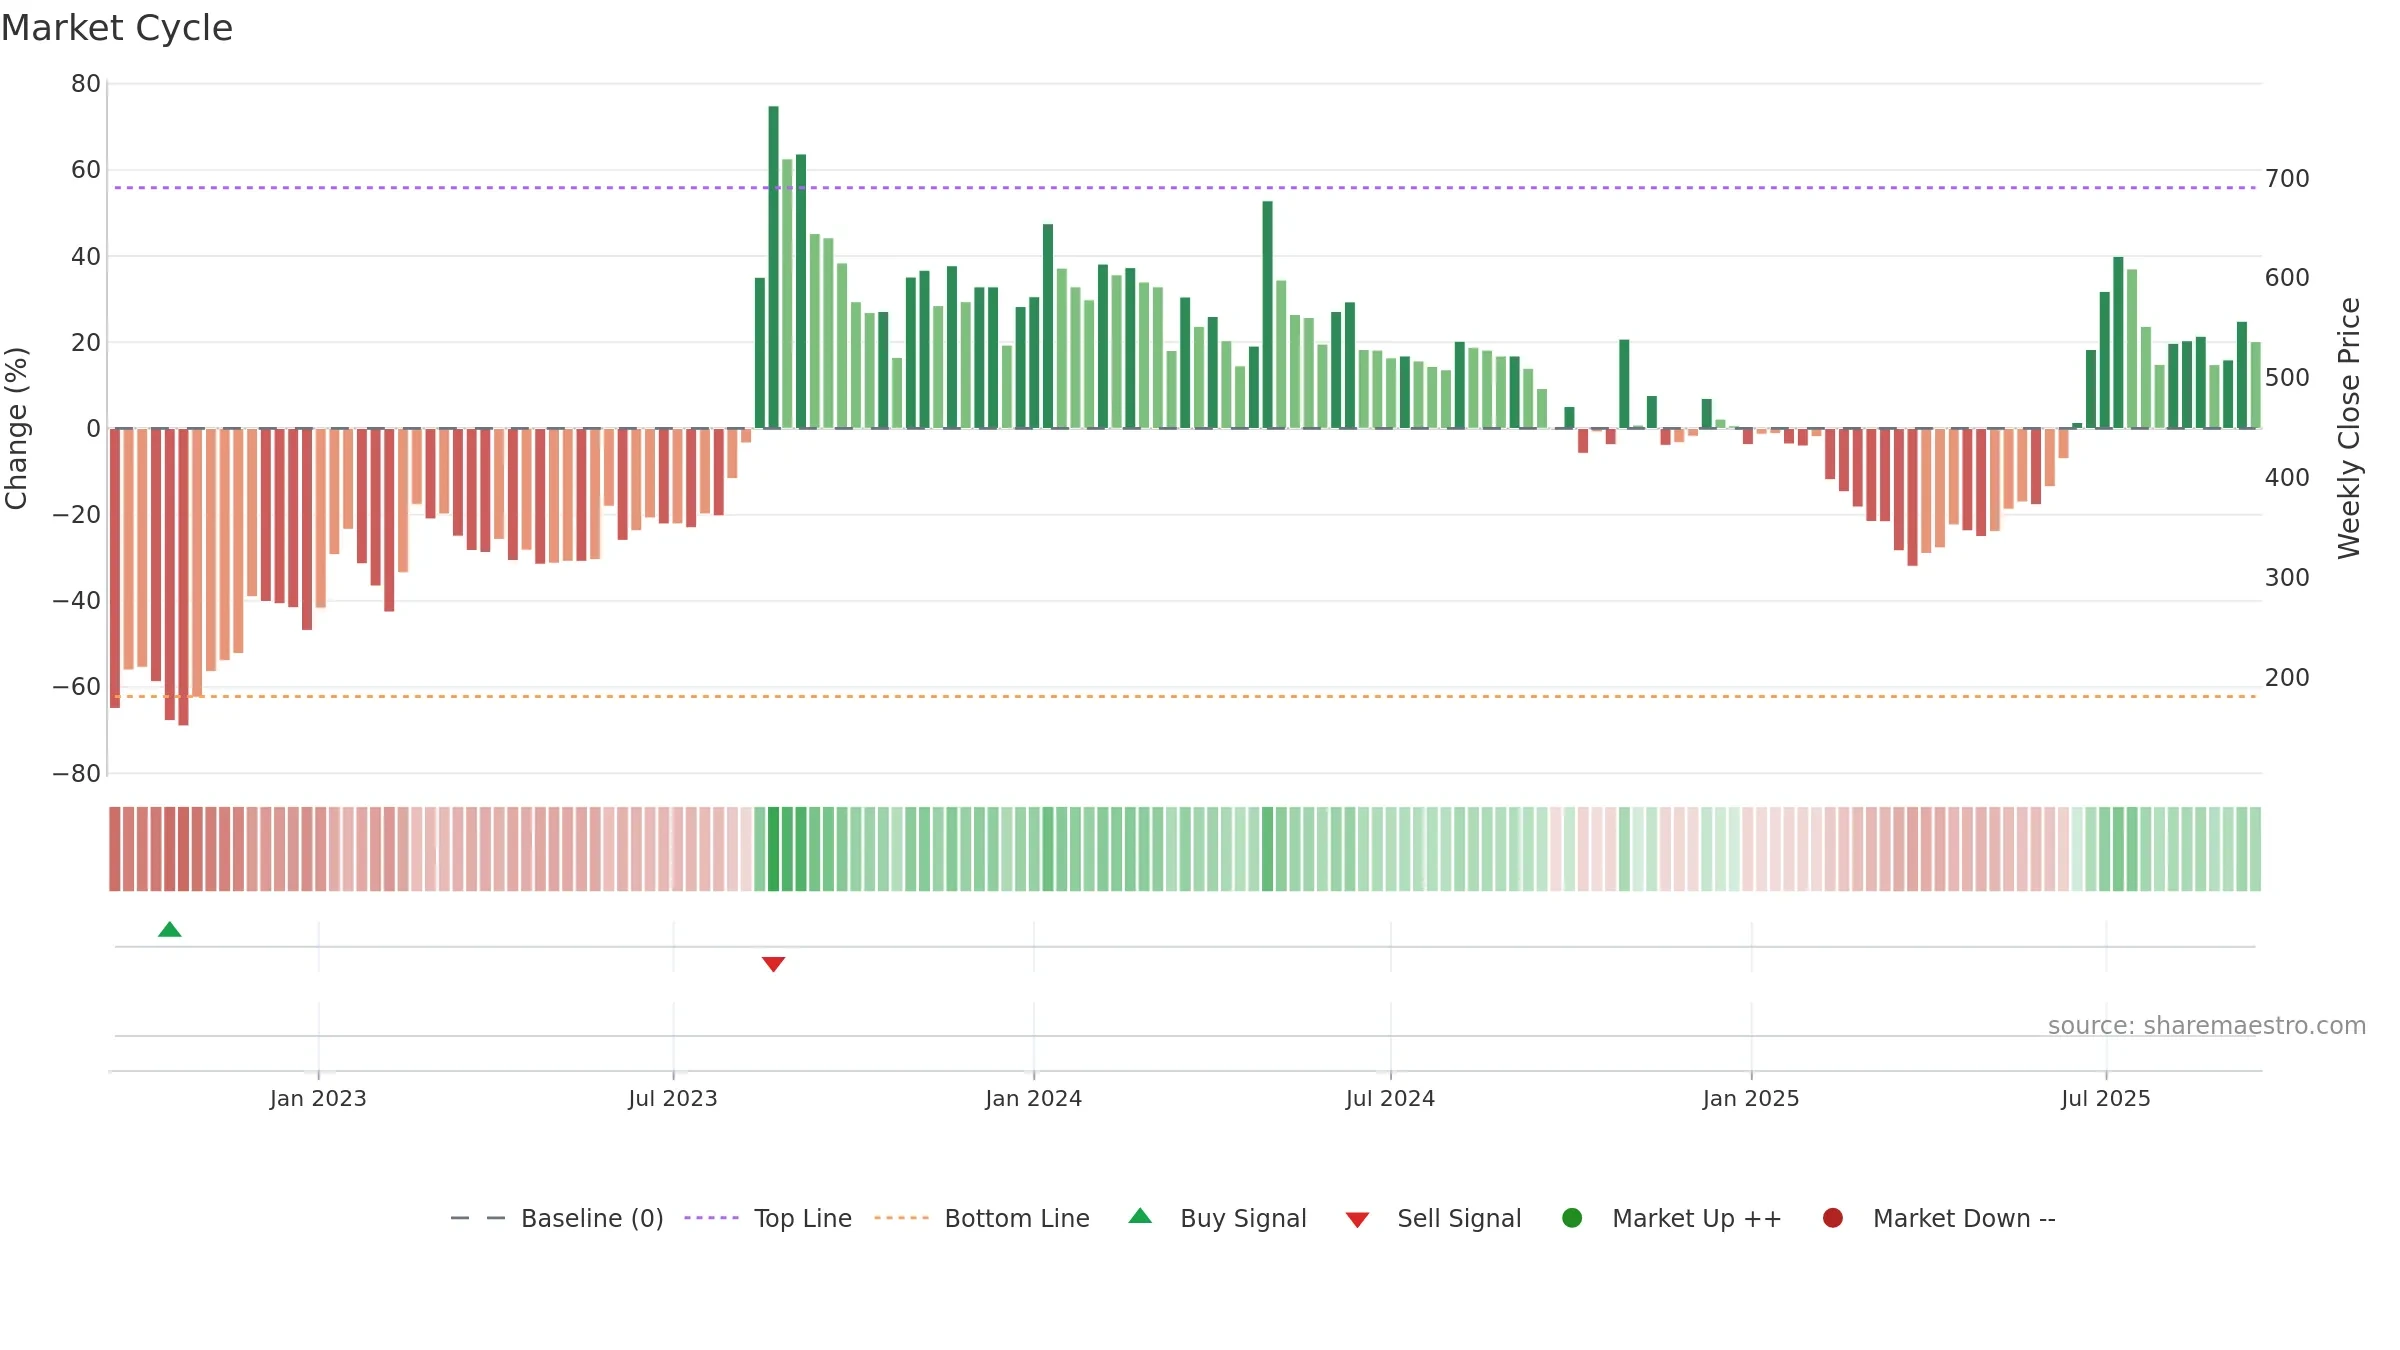2400x1350 pixels.
Task: Click the Market Cycle chart title
Action: (x=117, y=28)
